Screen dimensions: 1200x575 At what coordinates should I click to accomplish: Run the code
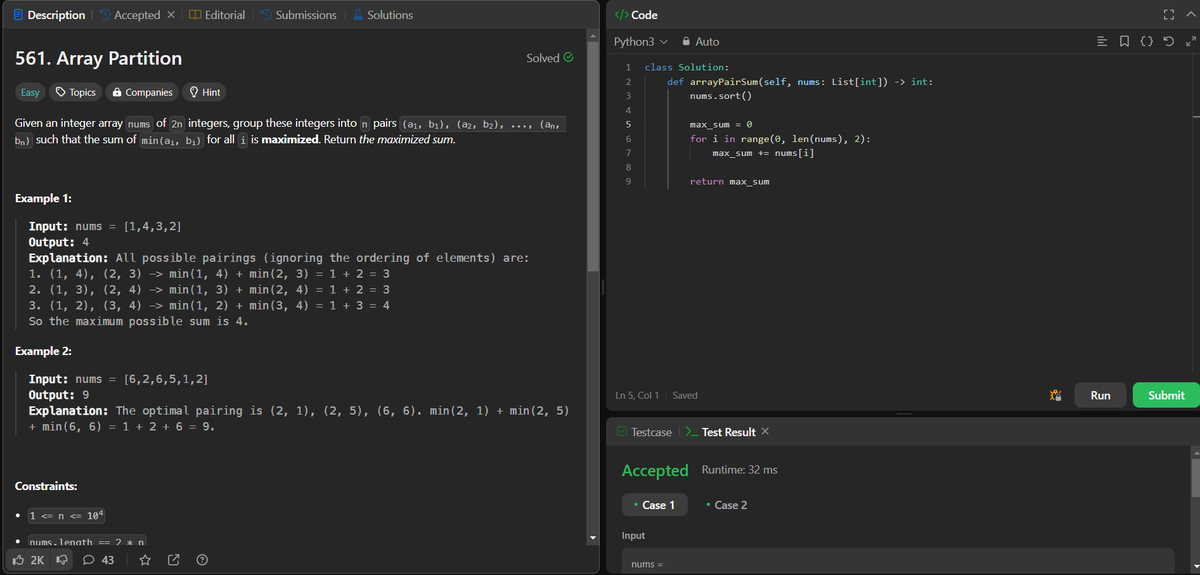1100,395
